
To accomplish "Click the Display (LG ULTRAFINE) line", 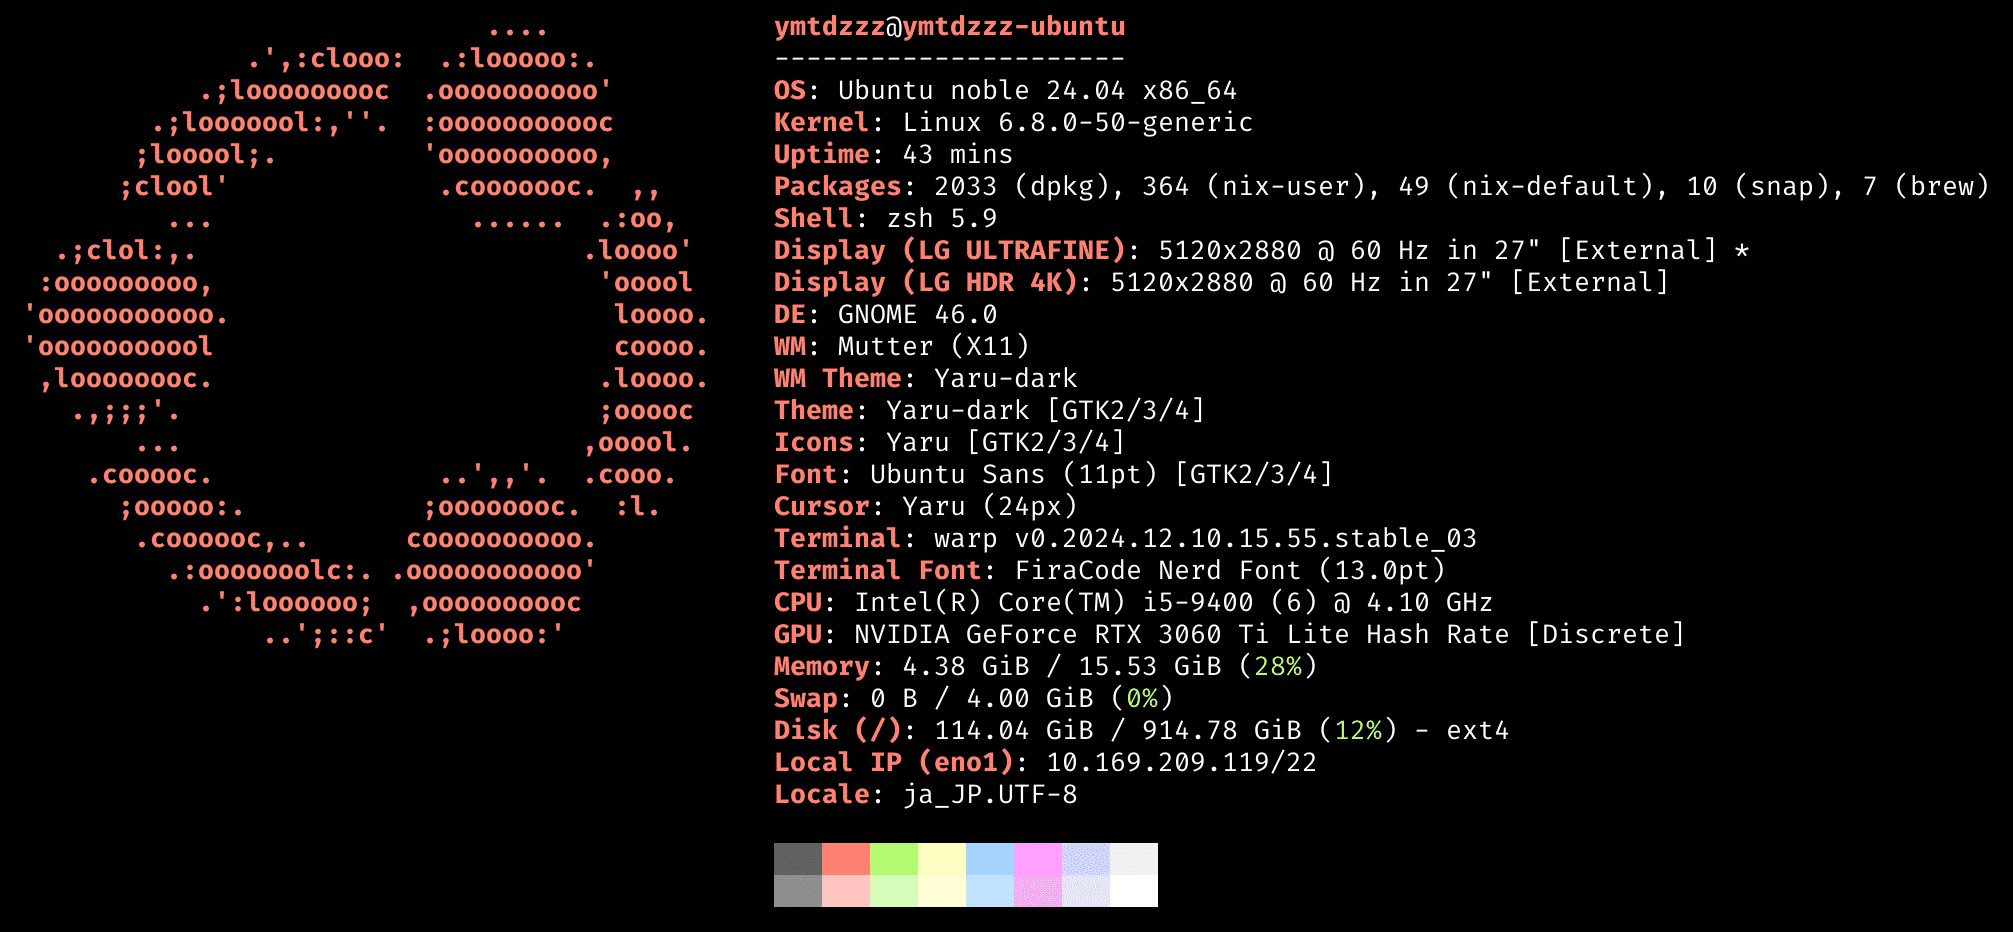I will click(x=1261, y=251).
